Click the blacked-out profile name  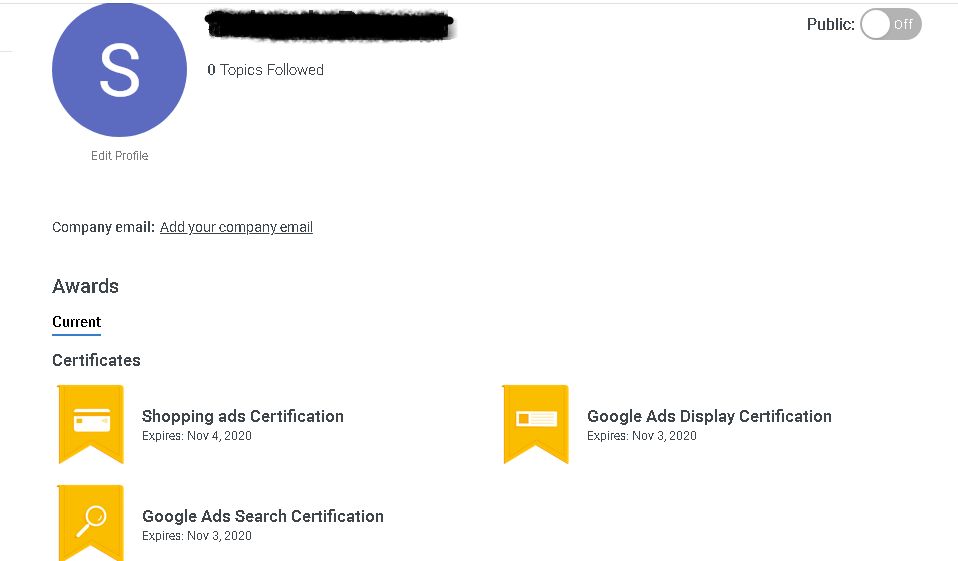point(330,27)
